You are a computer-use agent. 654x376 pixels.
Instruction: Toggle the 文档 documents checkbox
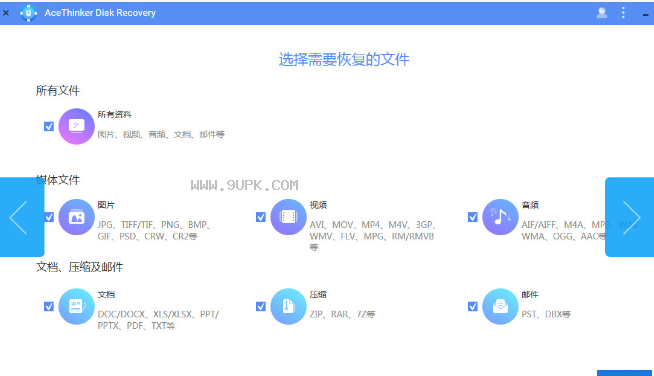click(x=49, y=306)
